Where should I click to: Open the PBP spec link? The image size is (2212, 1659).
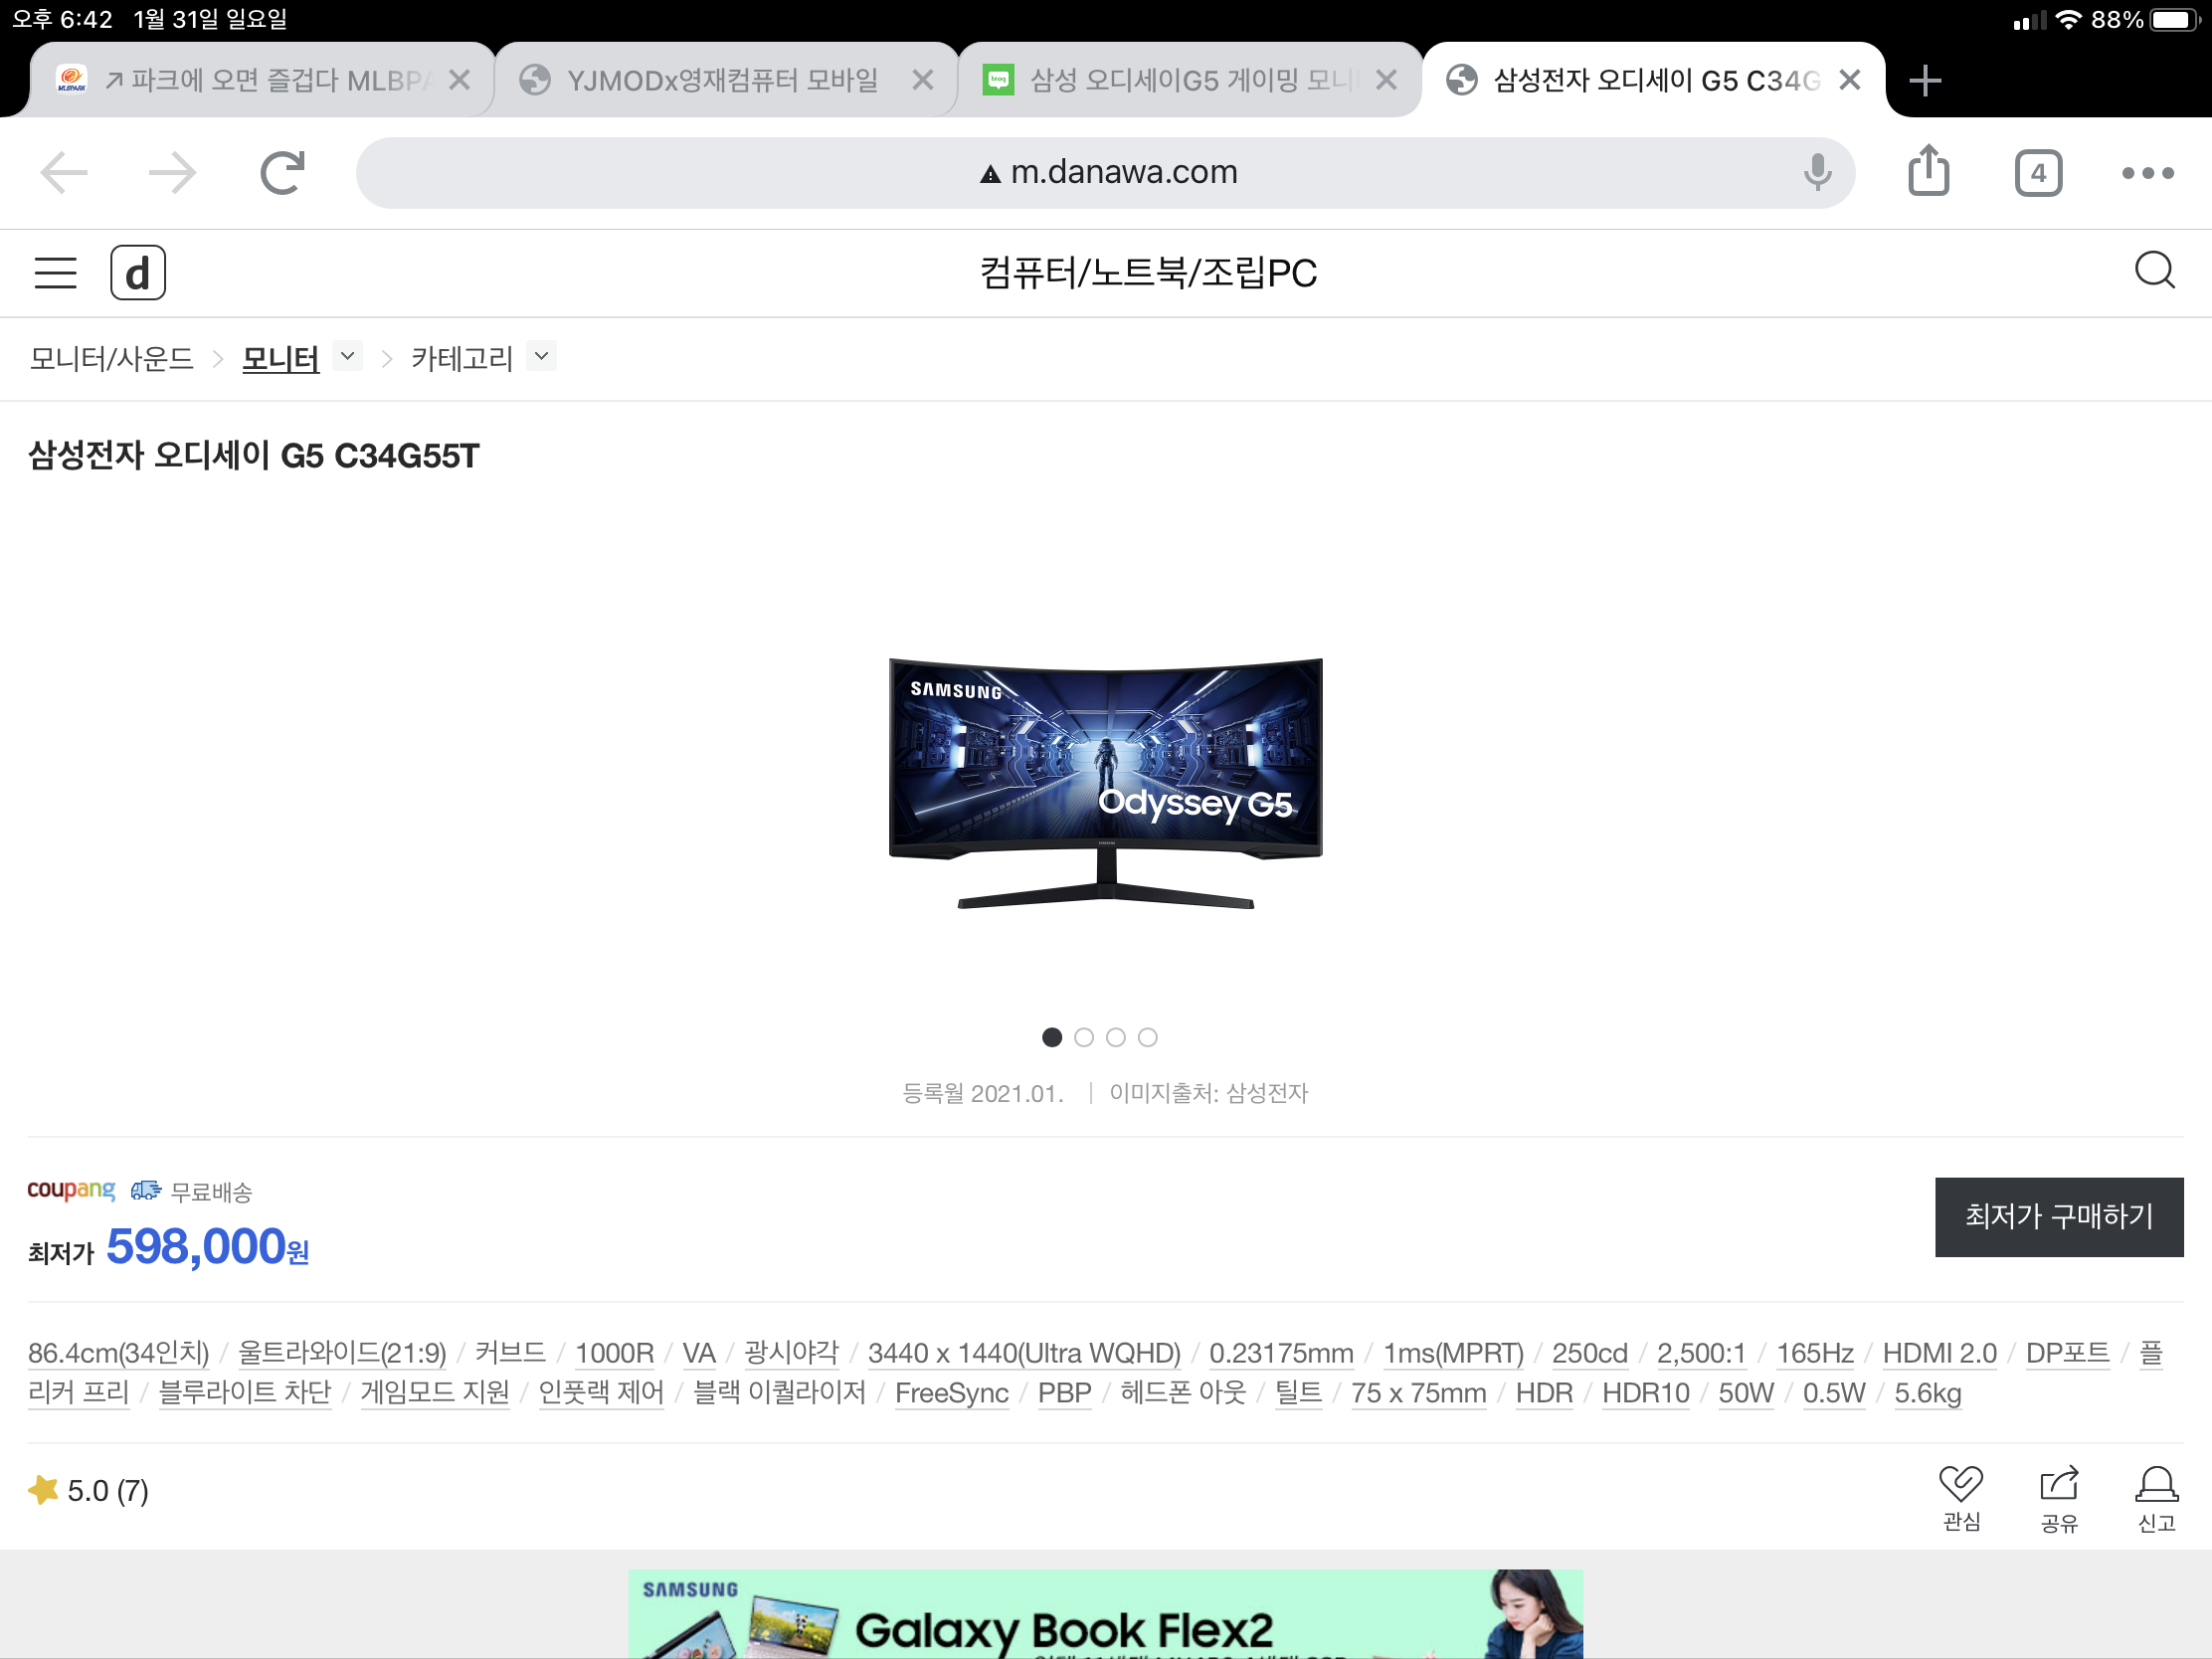(1064, 1393)
